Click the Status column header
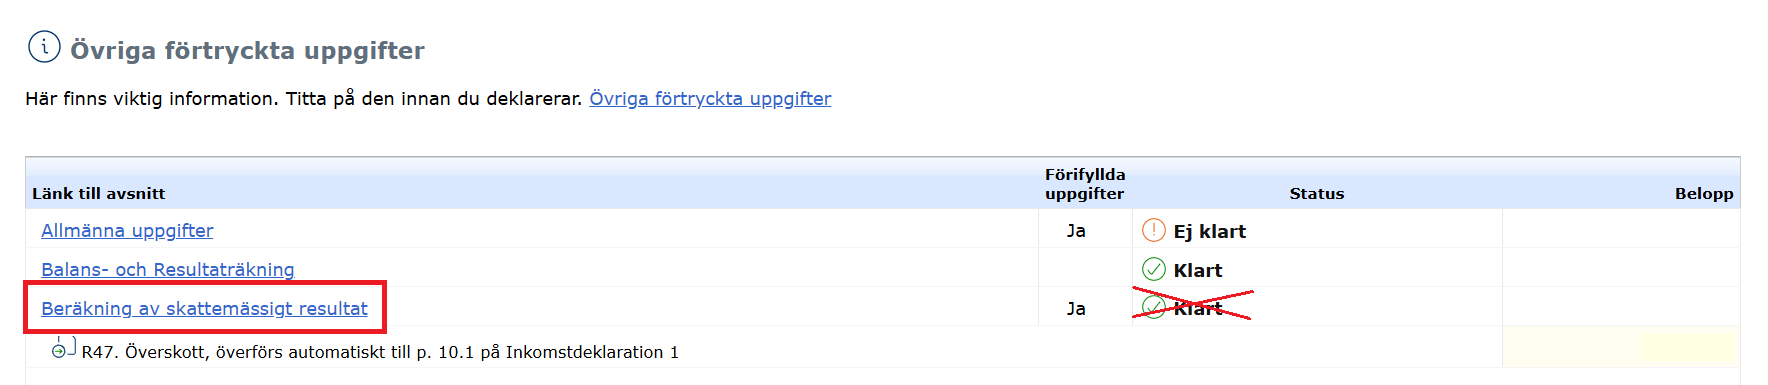The width and height of the screenshot is (1768, 385). tap(1317, 193)
